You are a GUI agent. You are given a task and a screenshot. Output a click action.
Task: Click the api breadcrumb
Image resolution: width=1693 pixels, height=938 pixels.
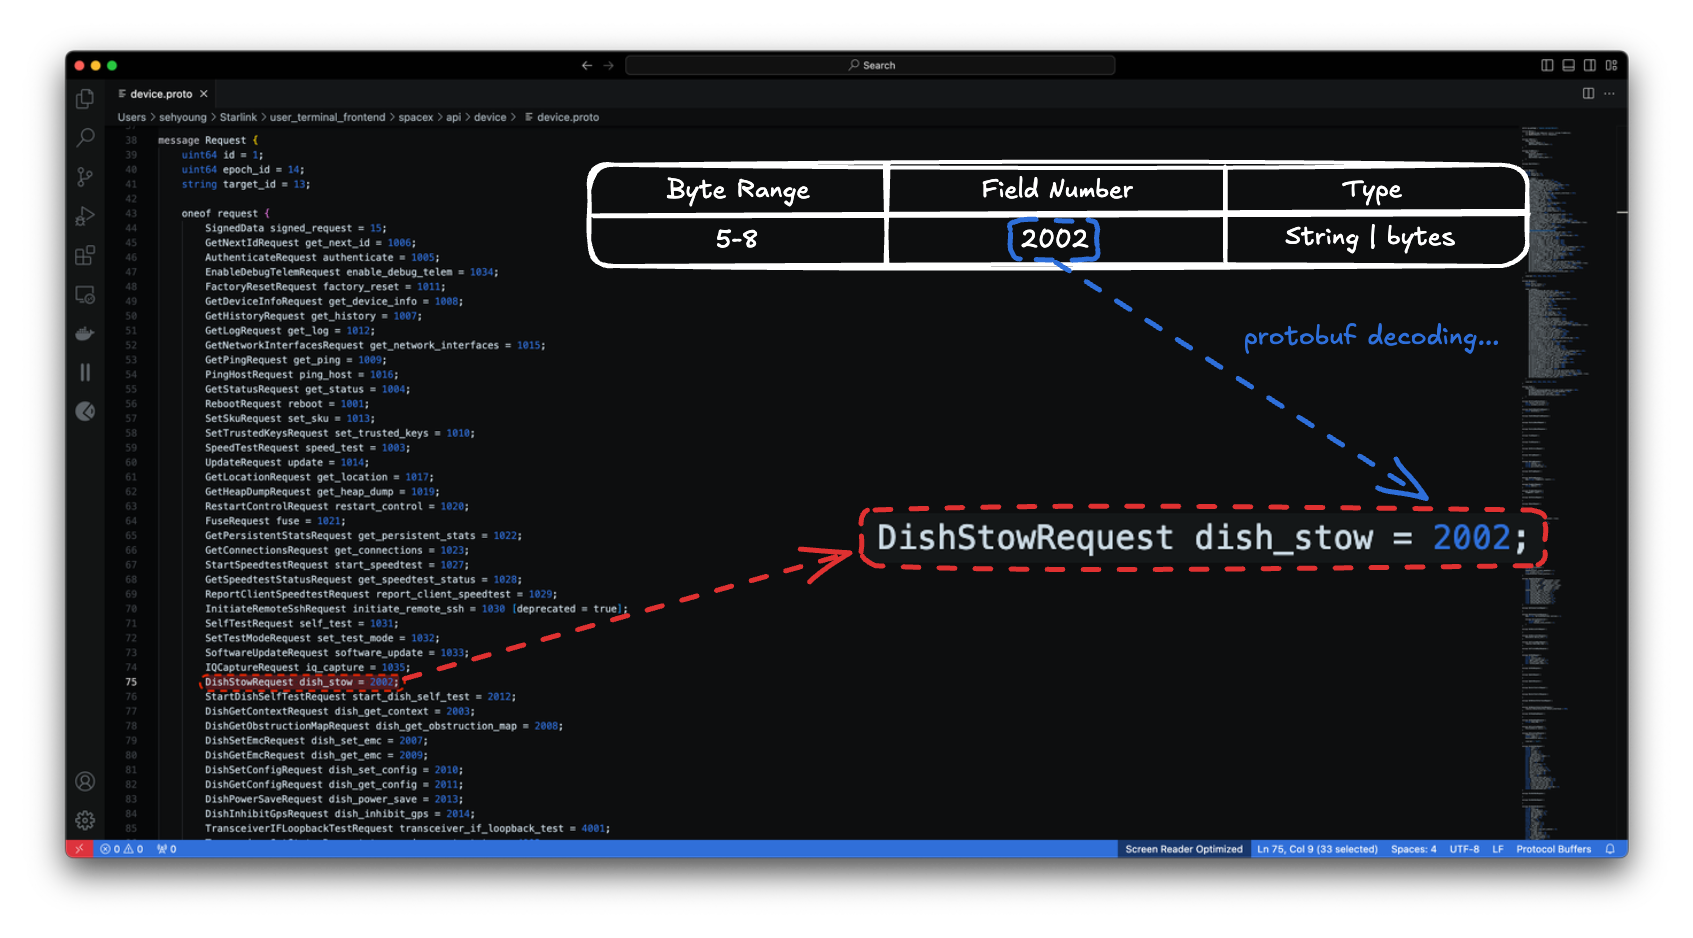pos(453,117)
